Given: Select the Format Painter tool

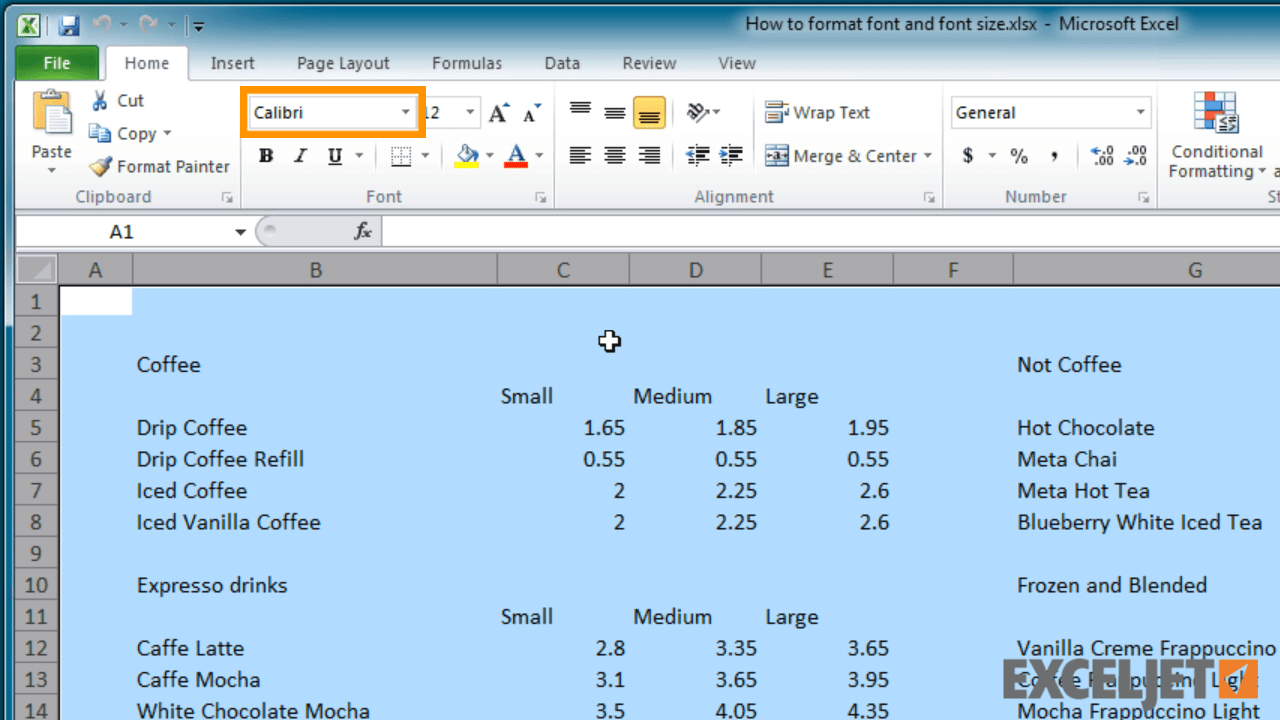Looking at the screenshot, I should [x=158, y=167].
